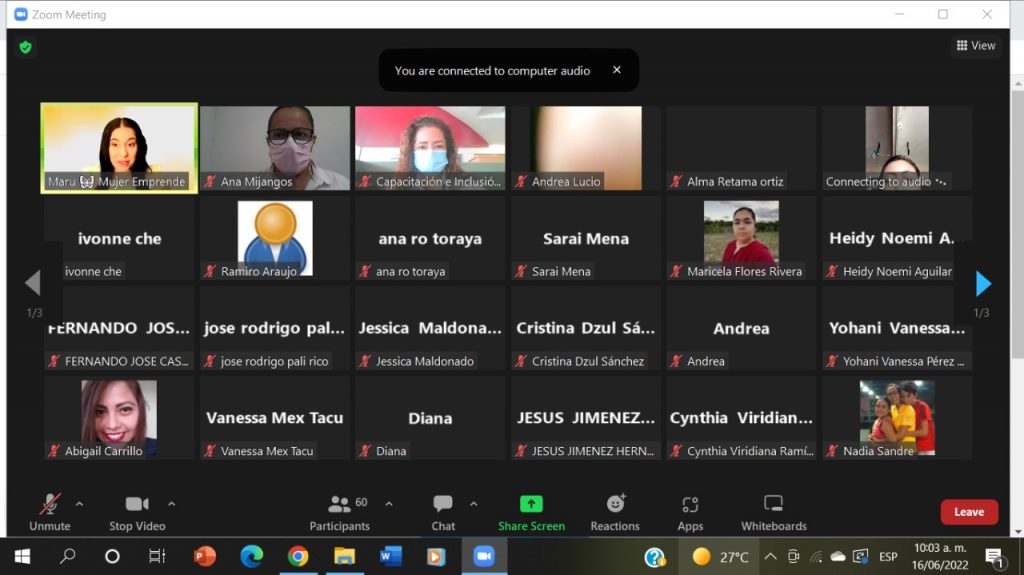This screenshot has height=575, width=1024.
Task: Select Maru Mujer Emprende video tile
Action: click(120, 148)
